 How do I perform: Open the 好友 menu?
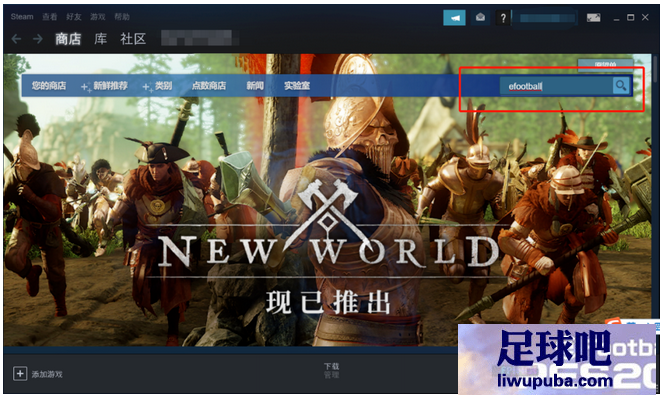[73, 17]
